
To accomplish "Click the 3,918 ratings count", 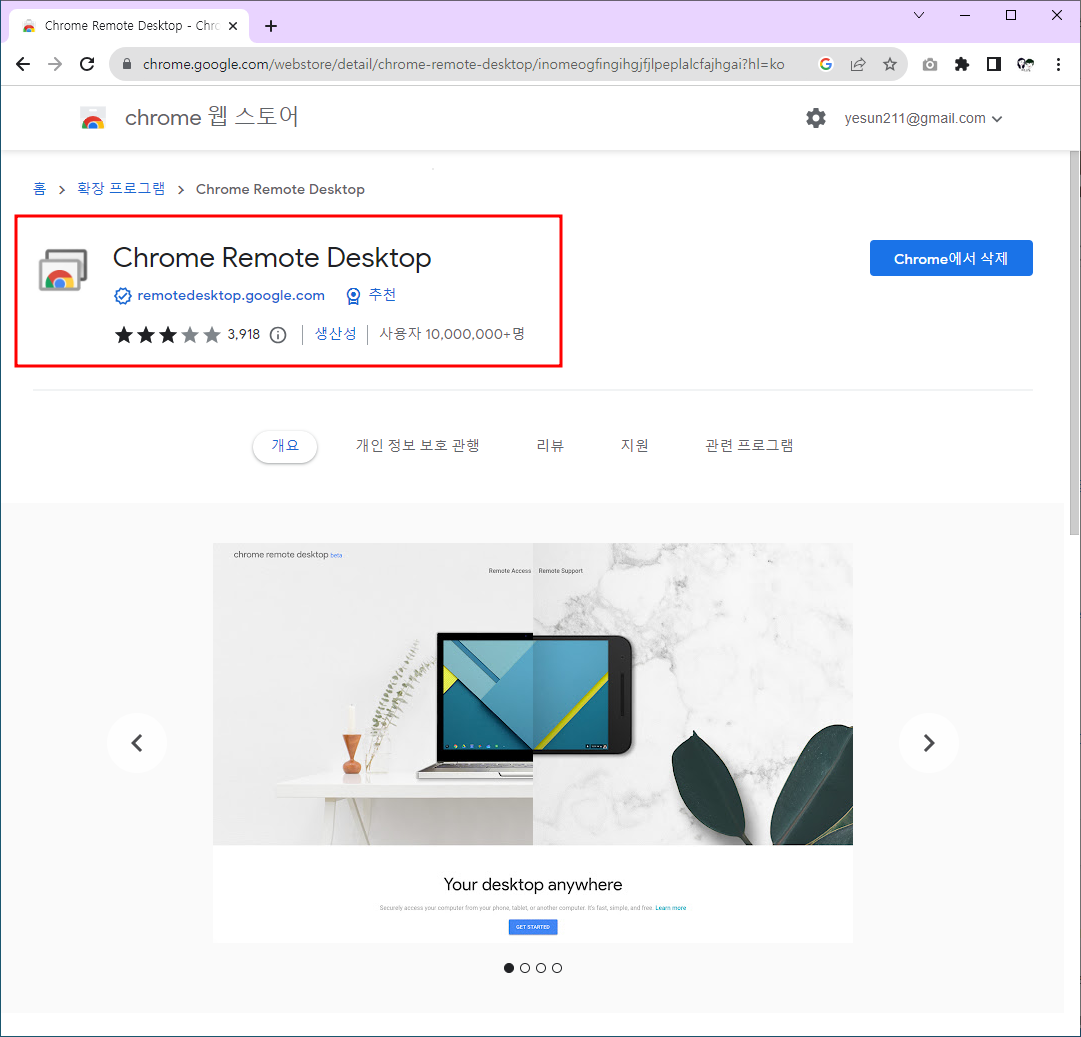I will [x=244, y=335].
